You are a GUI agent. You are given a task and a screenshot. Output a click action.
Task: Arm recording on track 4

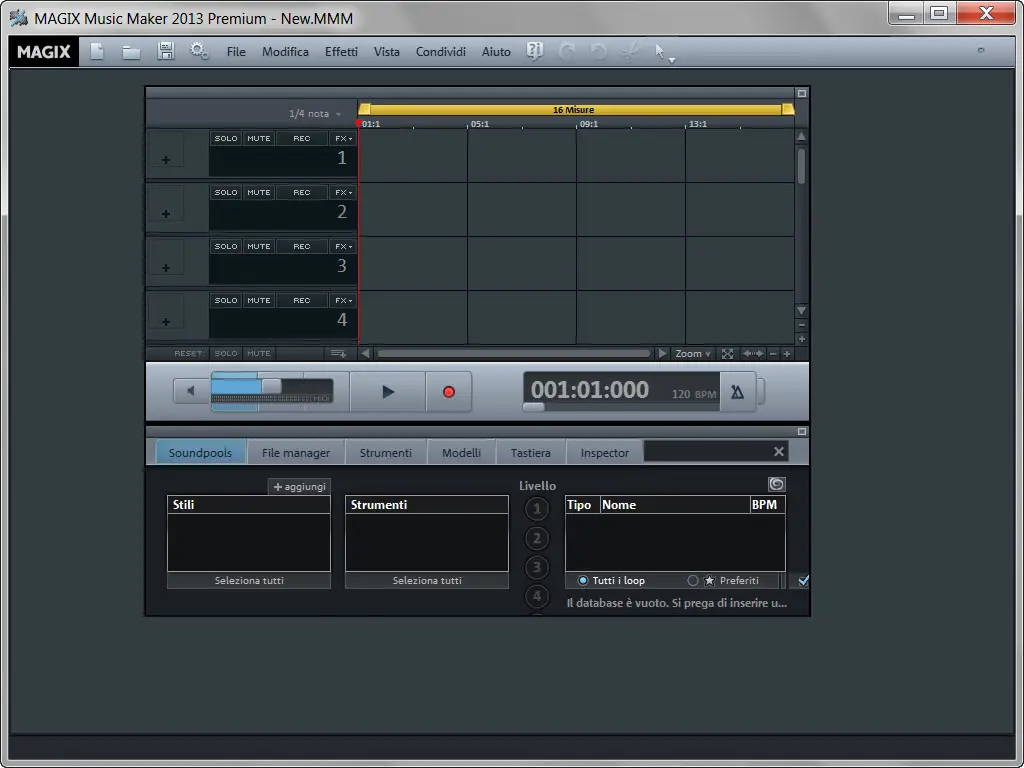302,300
